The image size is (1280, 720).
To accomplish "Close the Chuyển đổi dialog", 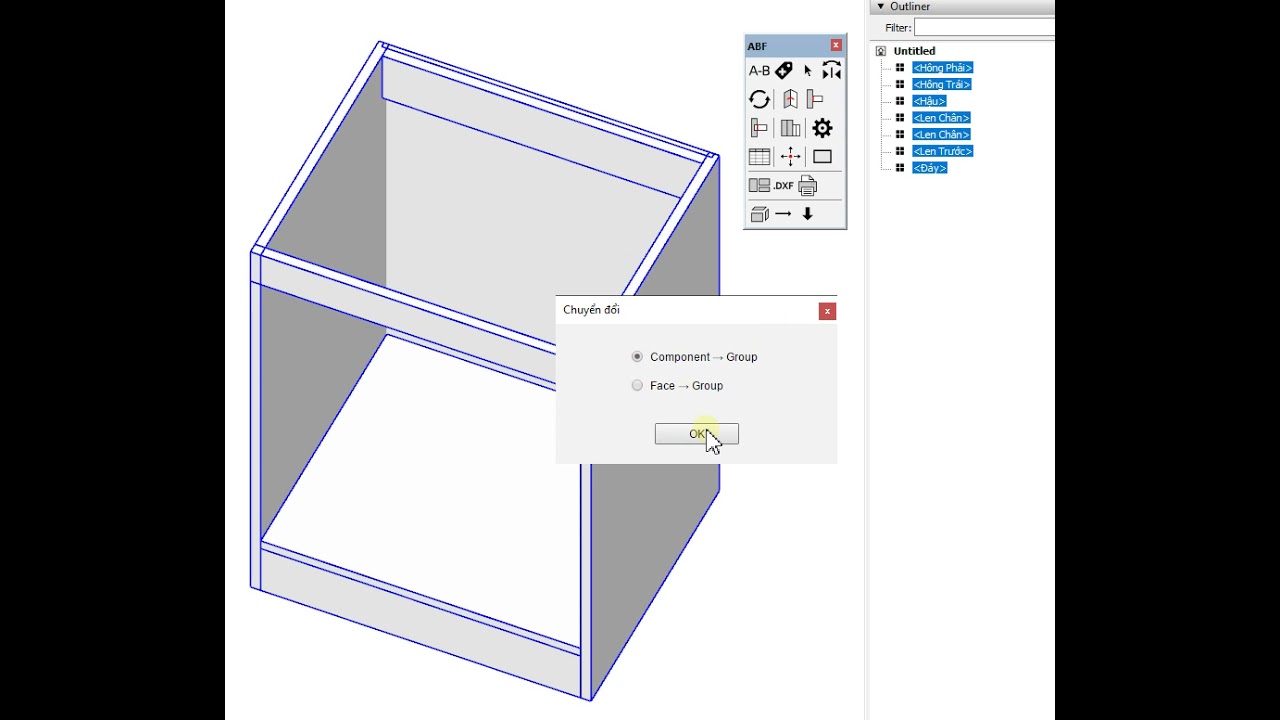I will click(827, 311).
